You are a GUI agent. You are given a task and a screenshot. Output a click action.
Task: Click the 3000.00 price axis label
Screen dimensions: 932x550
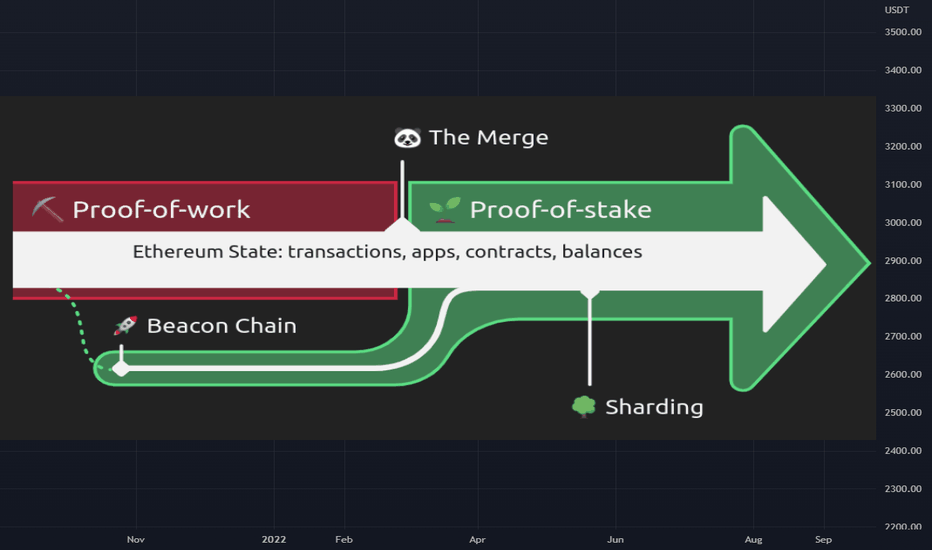[903, 222]
